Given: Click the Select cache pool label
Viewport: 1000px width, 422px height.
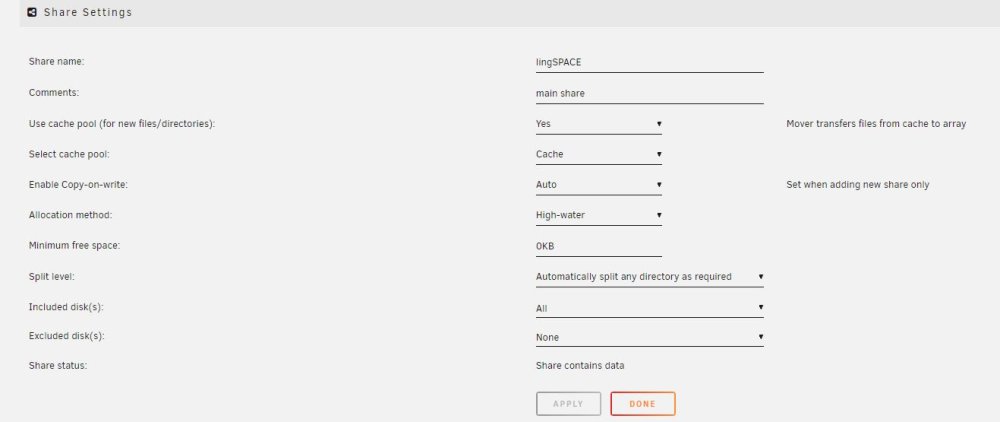Looking at the screenshot, I should pos(70,154).
